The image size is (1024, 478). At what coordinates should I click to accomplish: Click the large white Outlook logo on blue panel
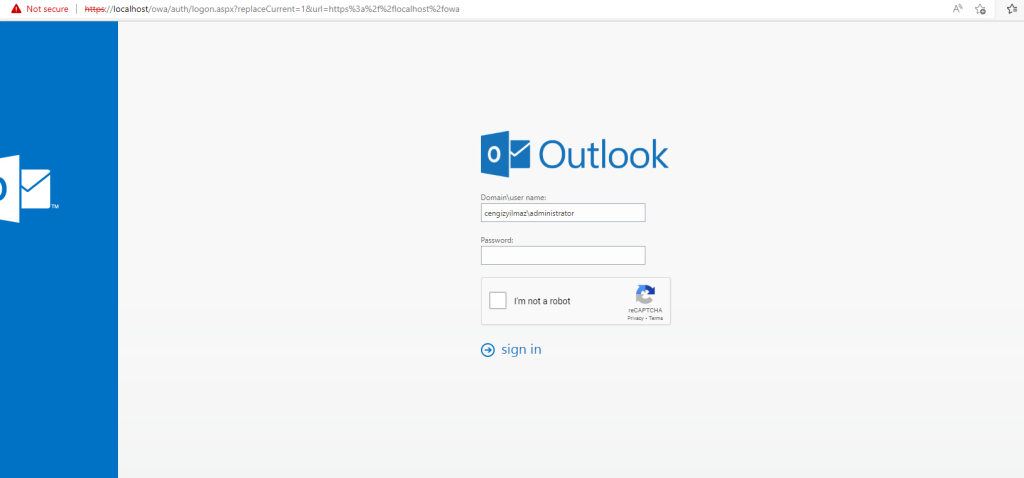(x=24, y=188)
